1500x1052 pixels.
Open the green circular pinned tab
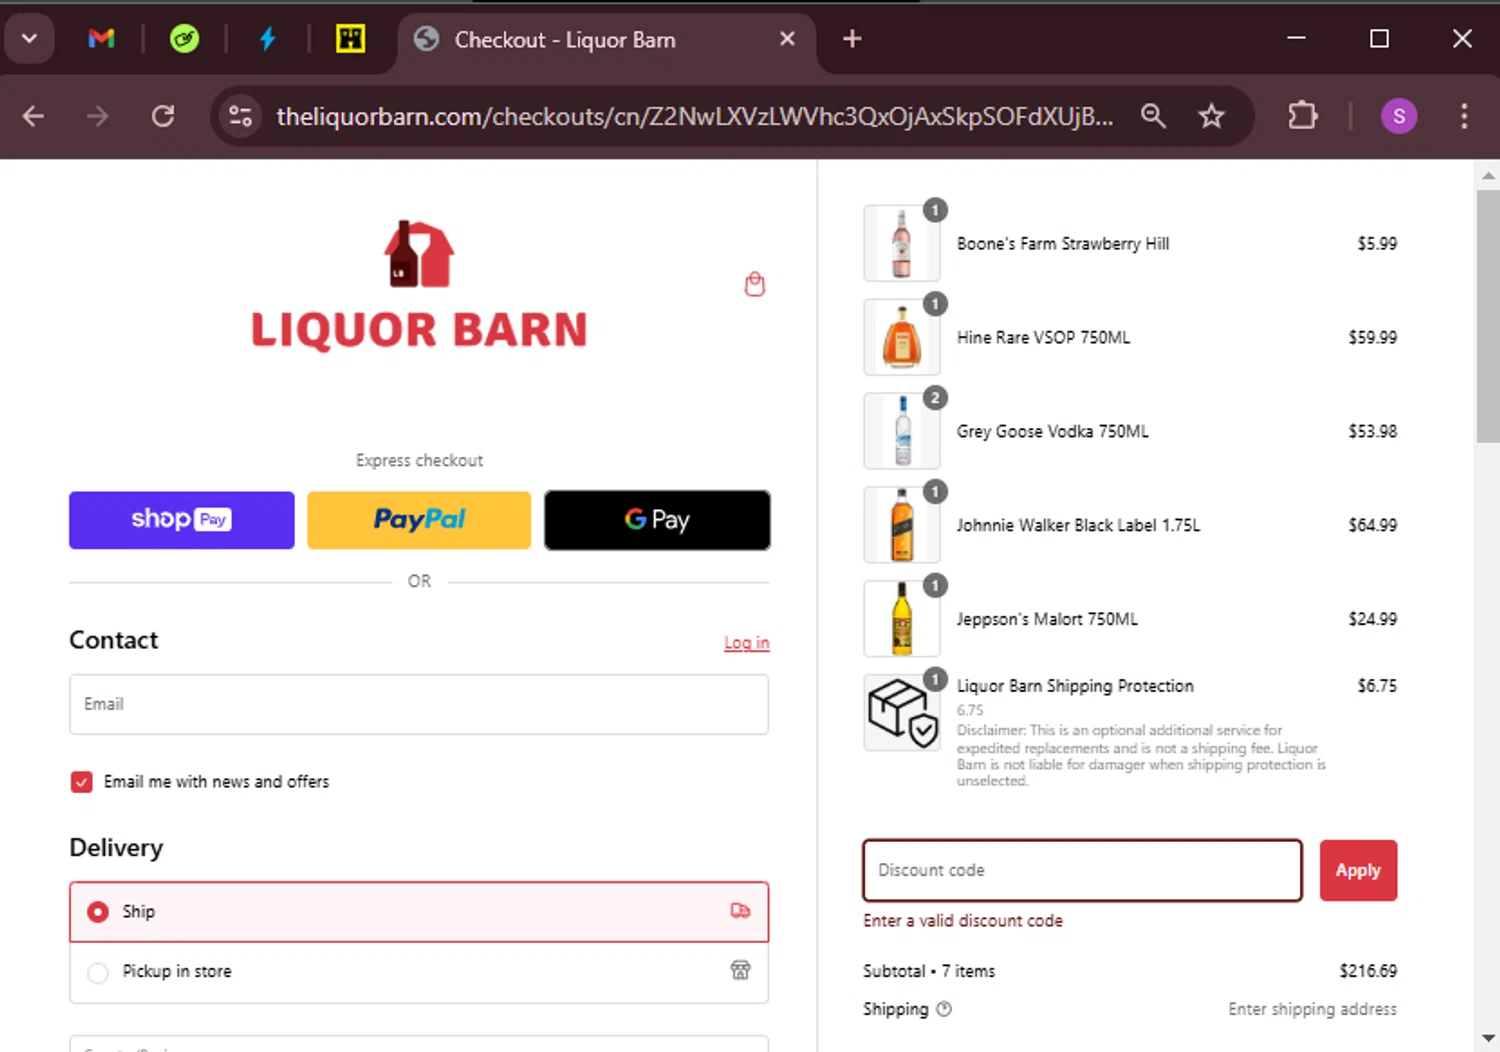tap(184, 39)
